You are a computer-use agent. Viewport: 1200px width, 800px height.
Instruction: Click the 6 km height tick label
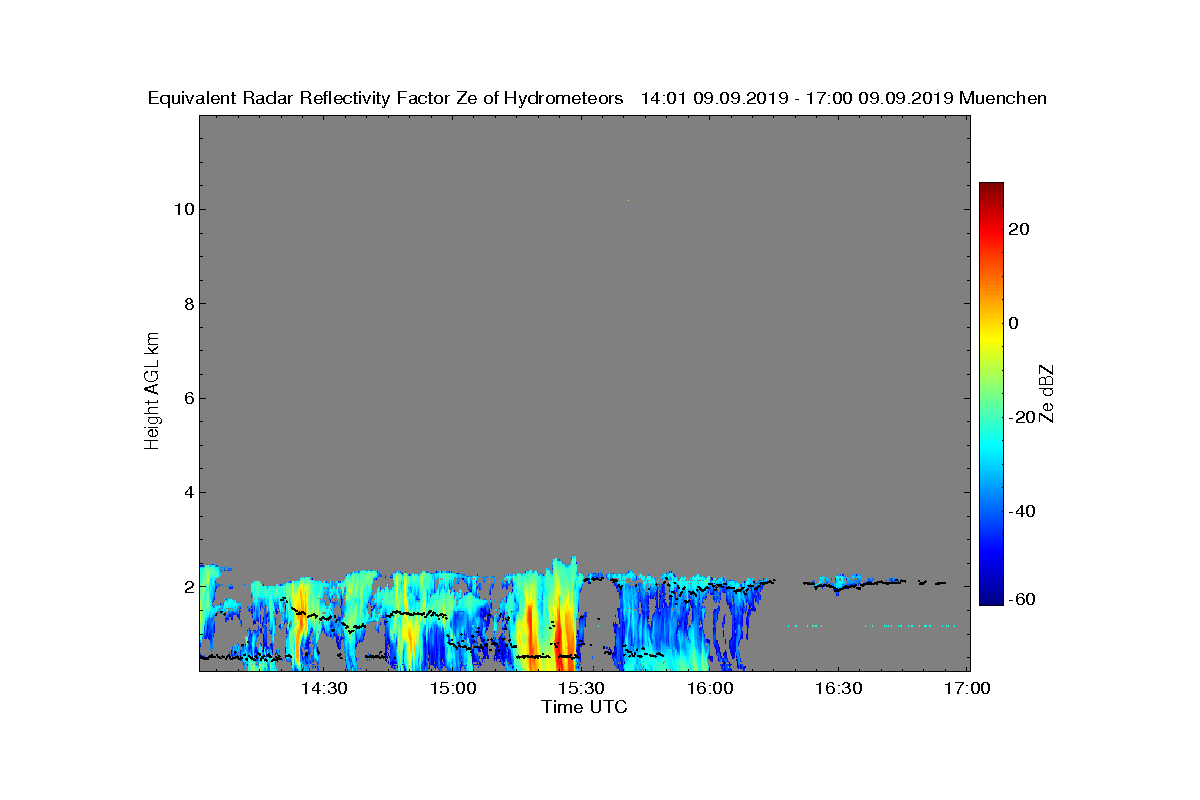pyautogui.click(x=187, y=398)
